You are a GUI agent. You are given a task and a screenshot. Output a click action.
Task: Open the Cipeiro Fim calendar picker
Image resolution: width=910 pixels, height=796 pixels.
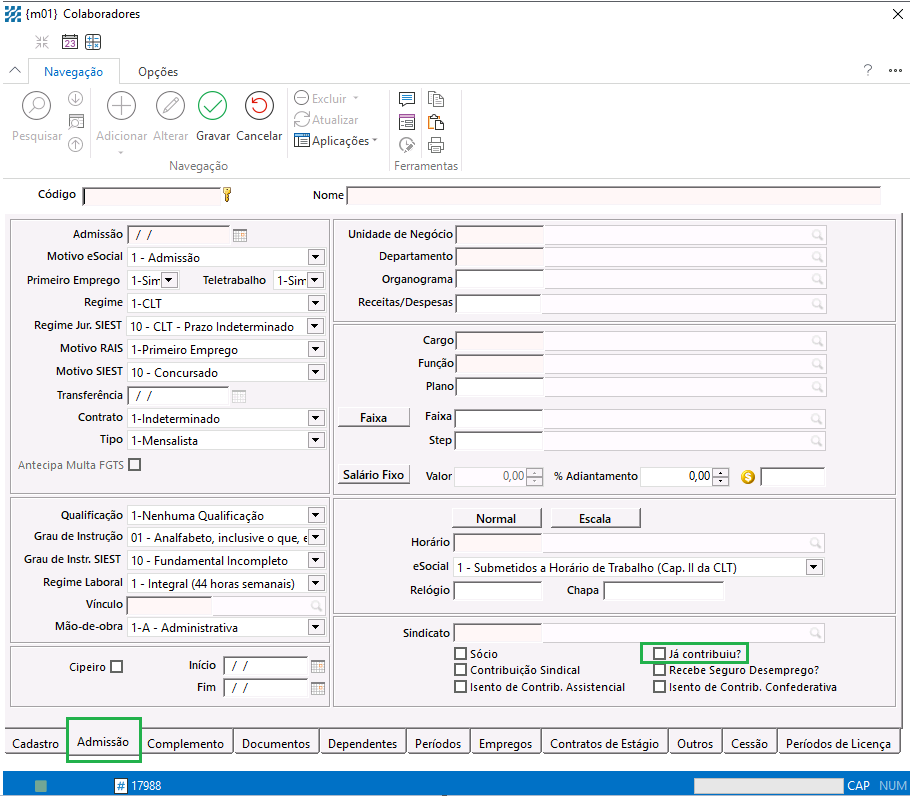317,689
